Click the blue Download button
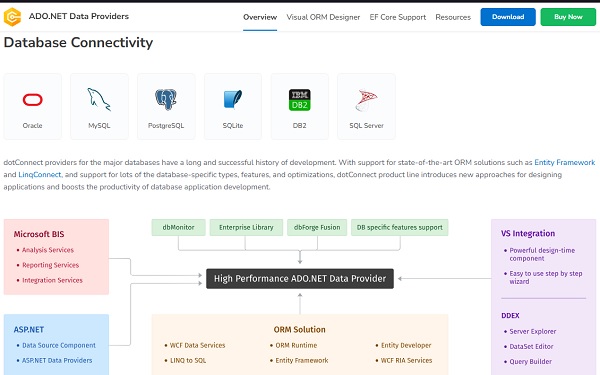Image resolution: width=600 pixels, height=375 pixels. (508, 17)
